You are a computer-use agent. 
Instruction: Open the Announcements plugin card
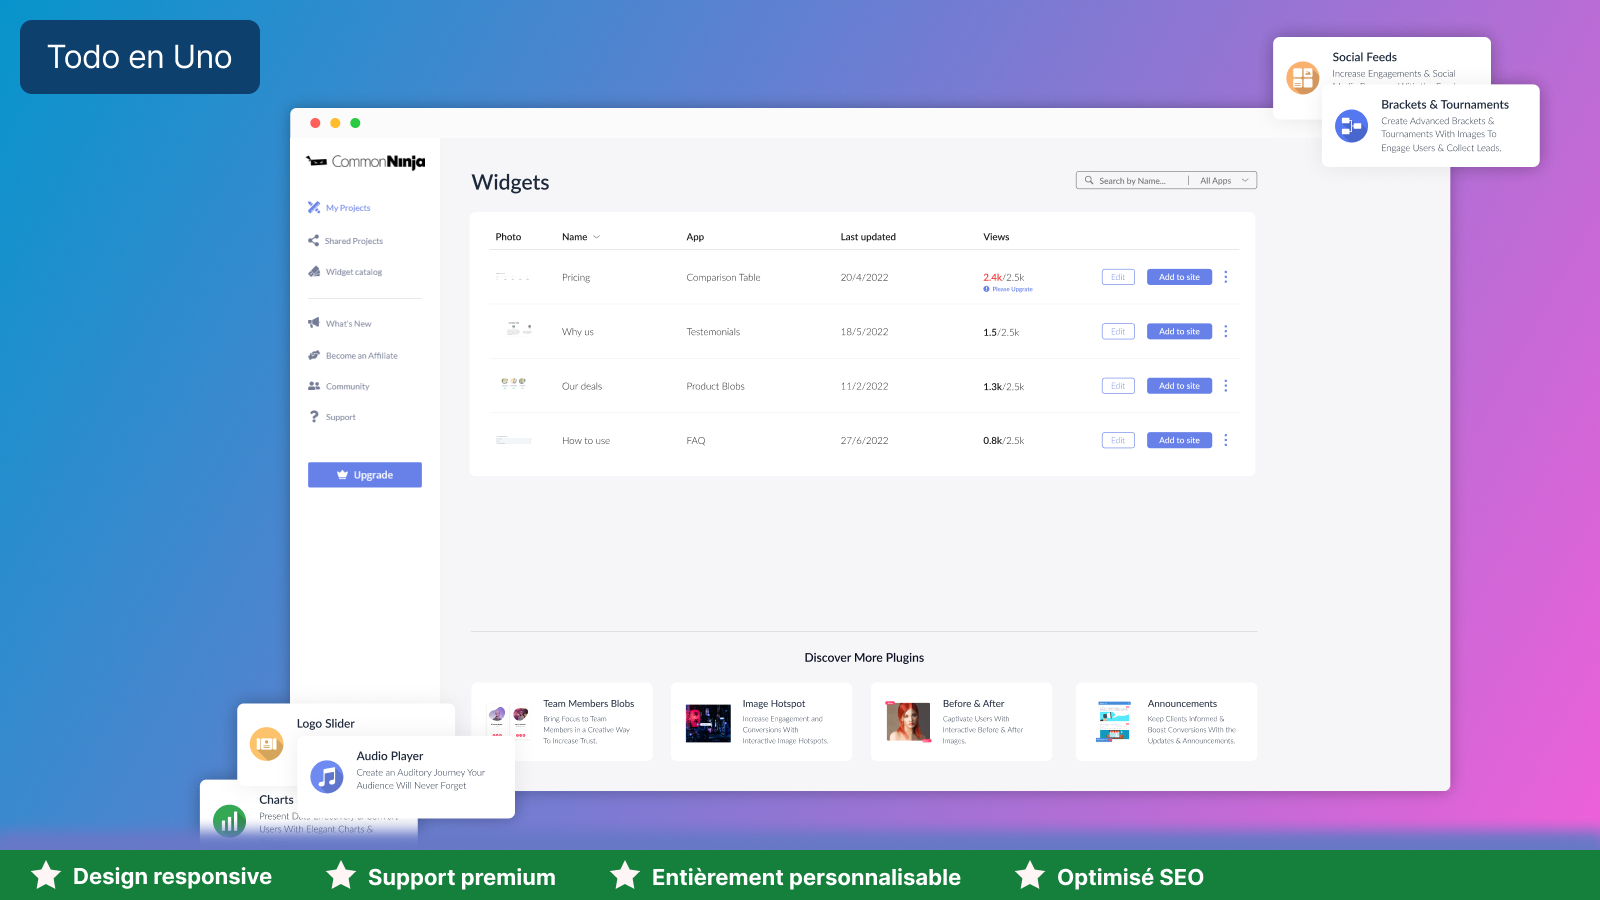click(x=1166, y=722)
